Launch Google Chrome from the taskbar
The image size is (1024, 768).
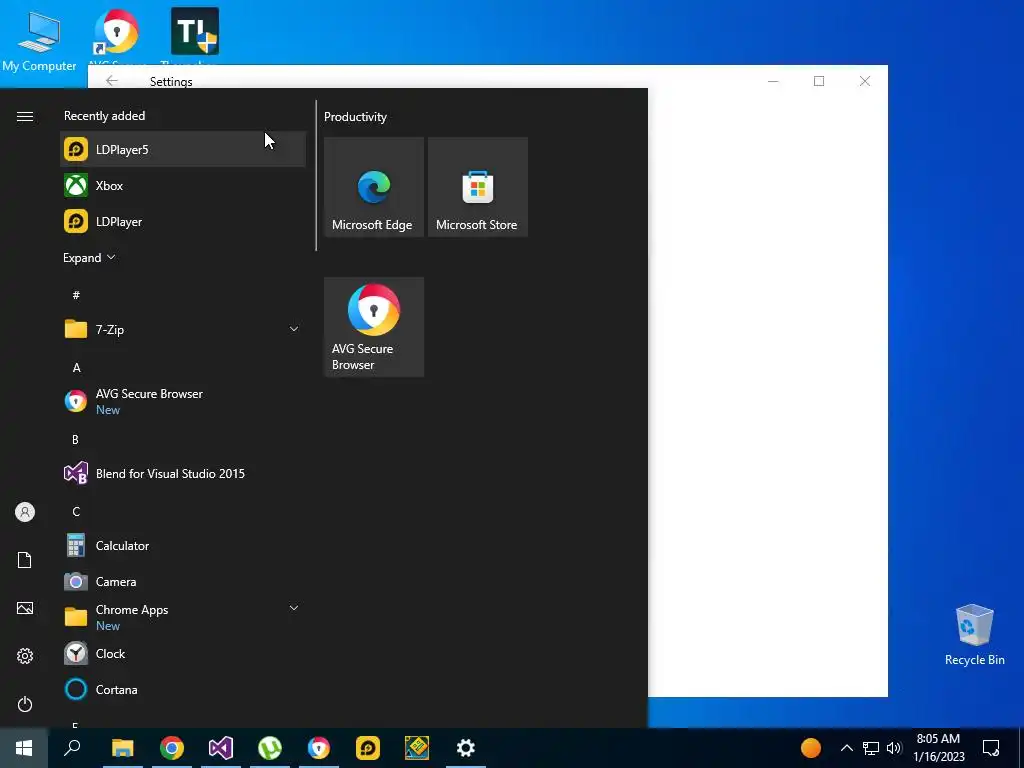click(172, 748)
